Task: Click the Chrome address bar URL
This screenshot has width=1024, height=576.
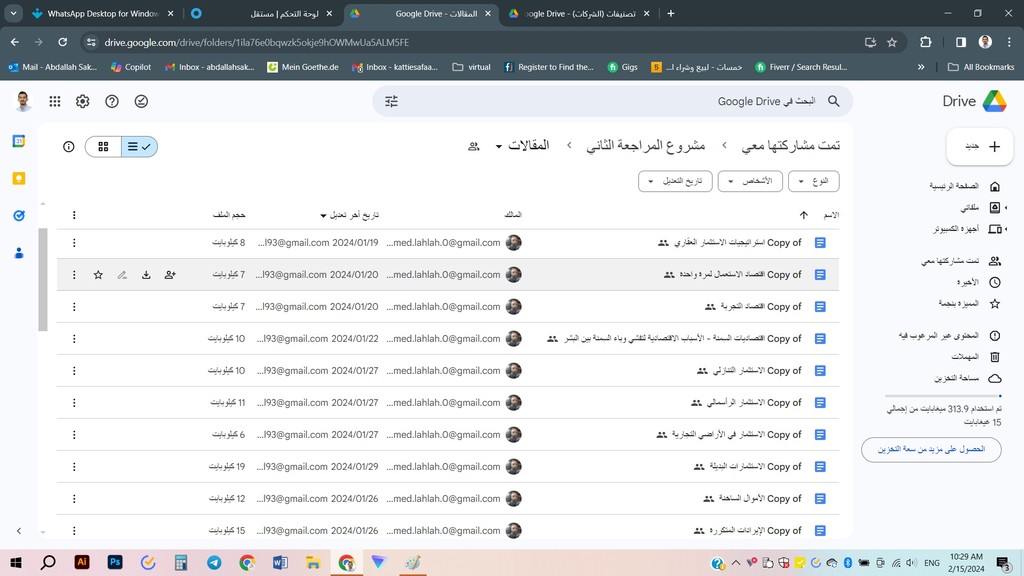Action: click(257, 42)
